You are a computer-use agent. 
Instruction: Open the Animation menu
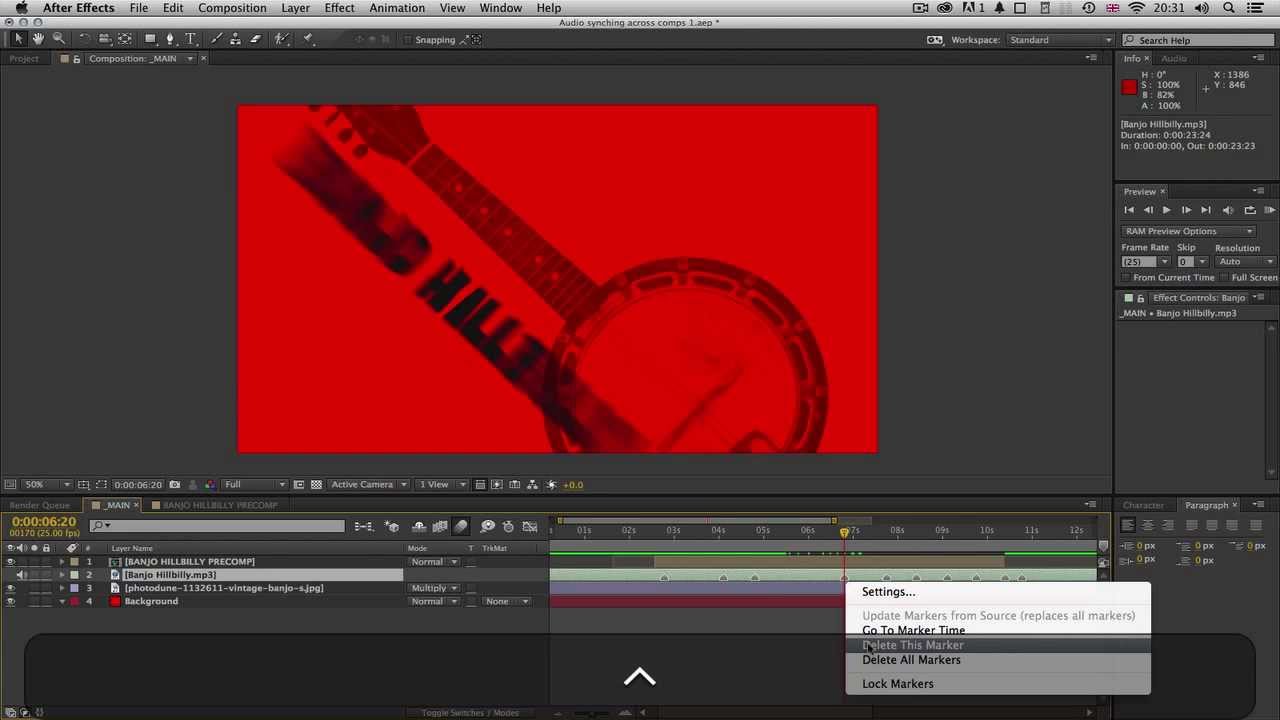(397, 8)
